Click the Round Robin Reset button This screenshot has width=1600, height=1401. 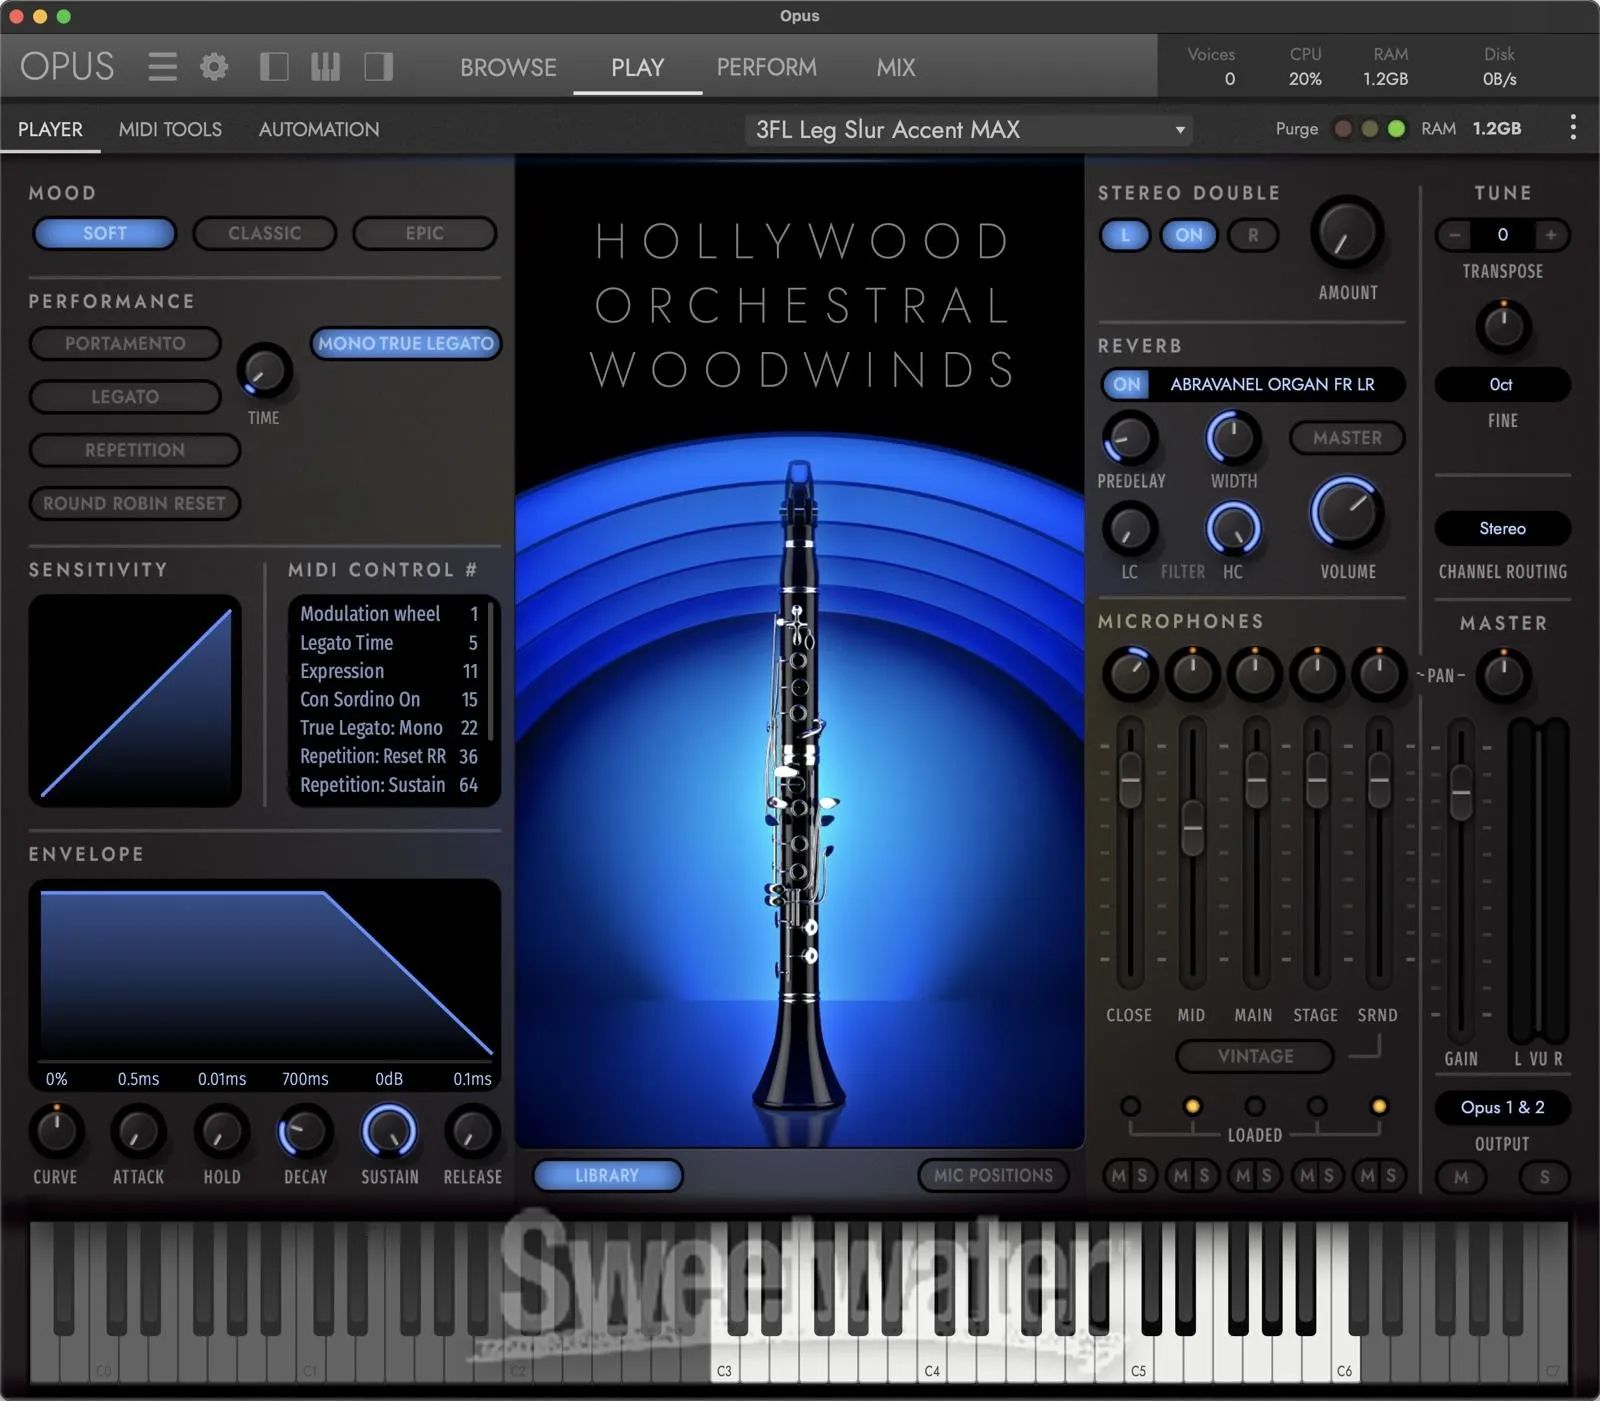coord(135,503)
